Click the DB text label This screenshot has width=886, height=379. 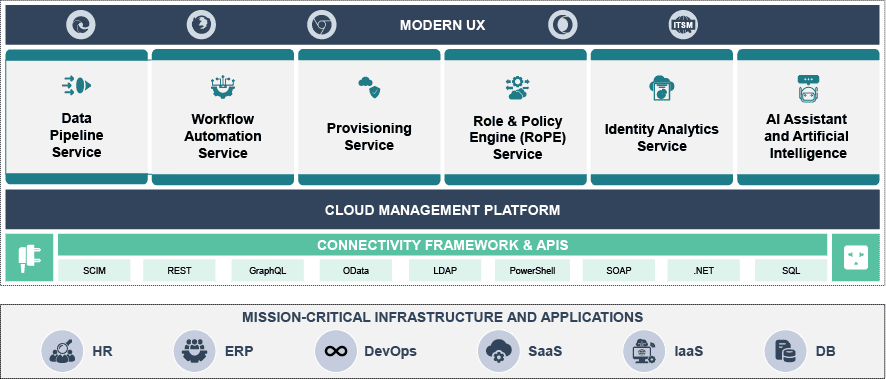click(x=825, y=351)
